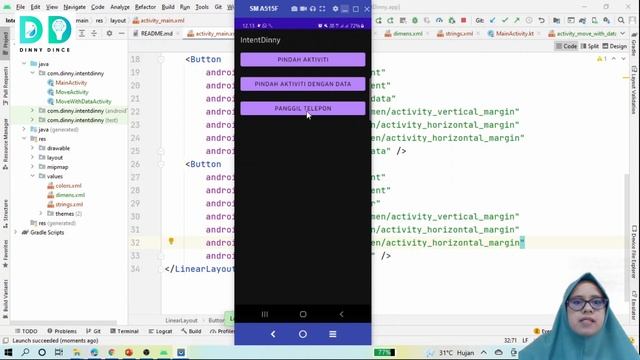This screenshot has height=360, width=640.
Task: Click the Profiler gauge icon in toolbar
Action: click(x=439, y=20)
